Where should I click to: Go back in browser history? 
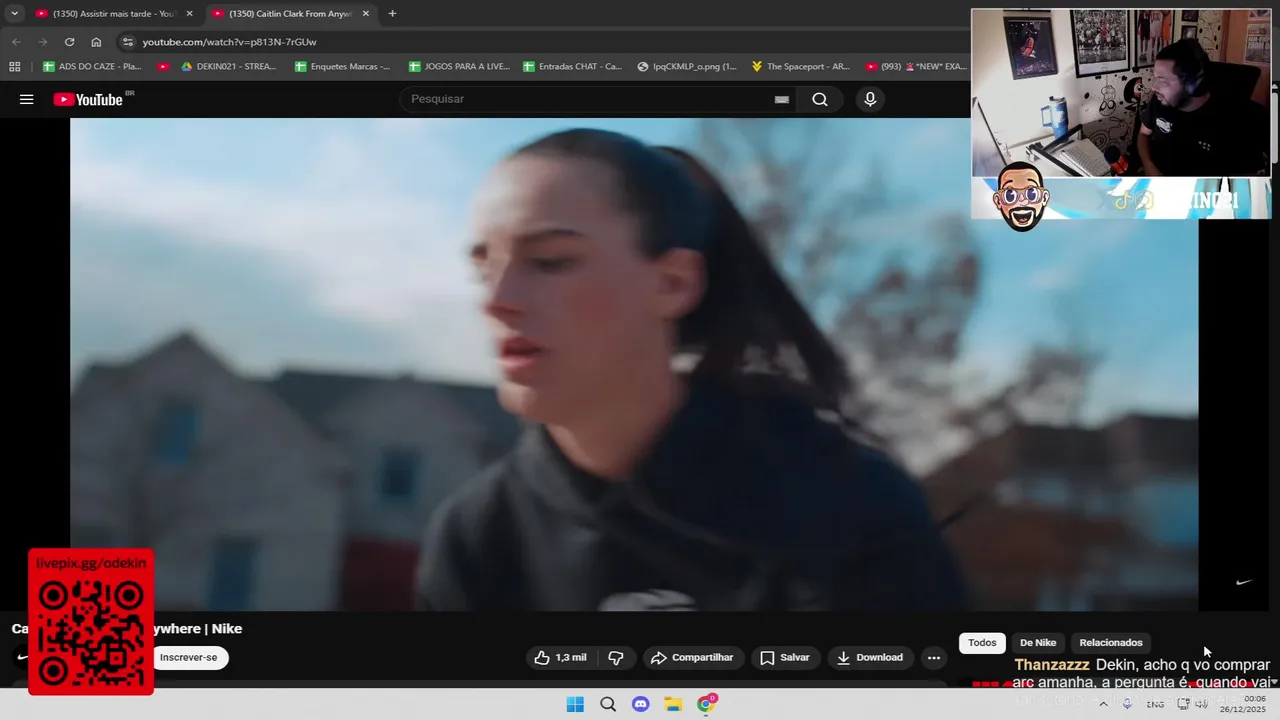(x=16, y=42)
